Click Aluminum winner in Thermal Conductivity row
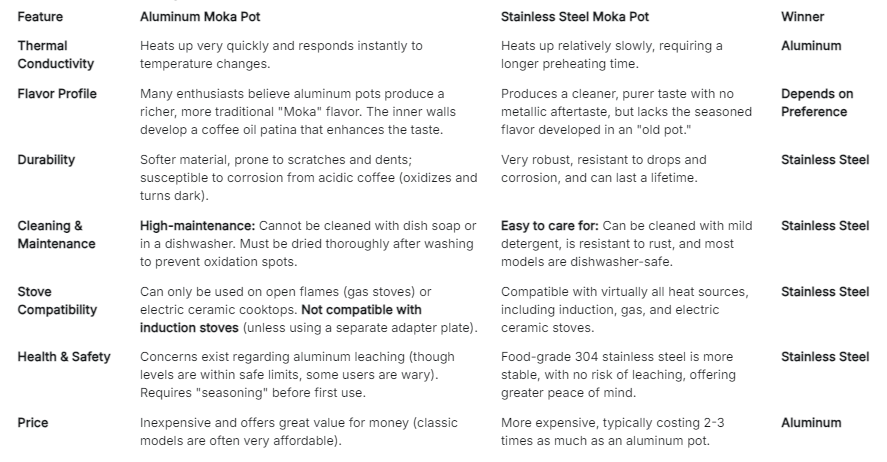887x462 pixels. coord(811,46)
